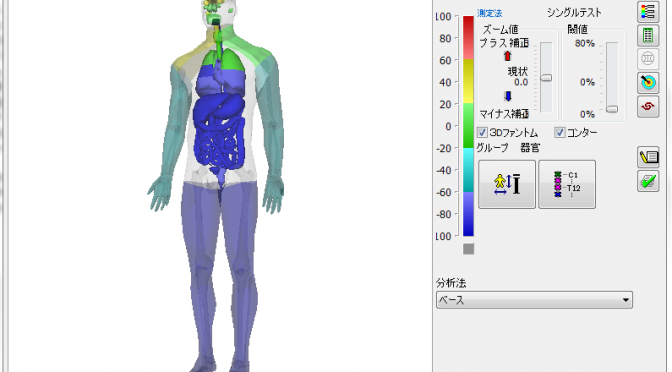This screenshot has width=672, height=372.
Task: Click the 閾値 slider thumb
Action: click(x=612, y=109)
